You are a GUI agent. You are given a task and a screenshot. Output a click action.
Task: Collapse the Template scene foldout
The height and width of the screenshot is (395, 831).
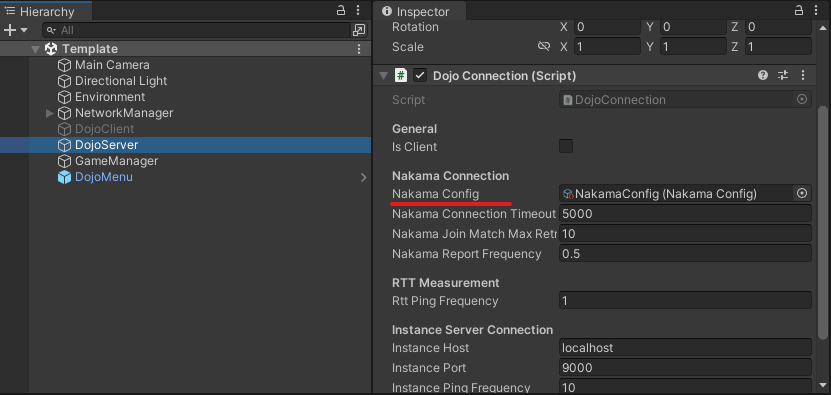pos(36,49)
